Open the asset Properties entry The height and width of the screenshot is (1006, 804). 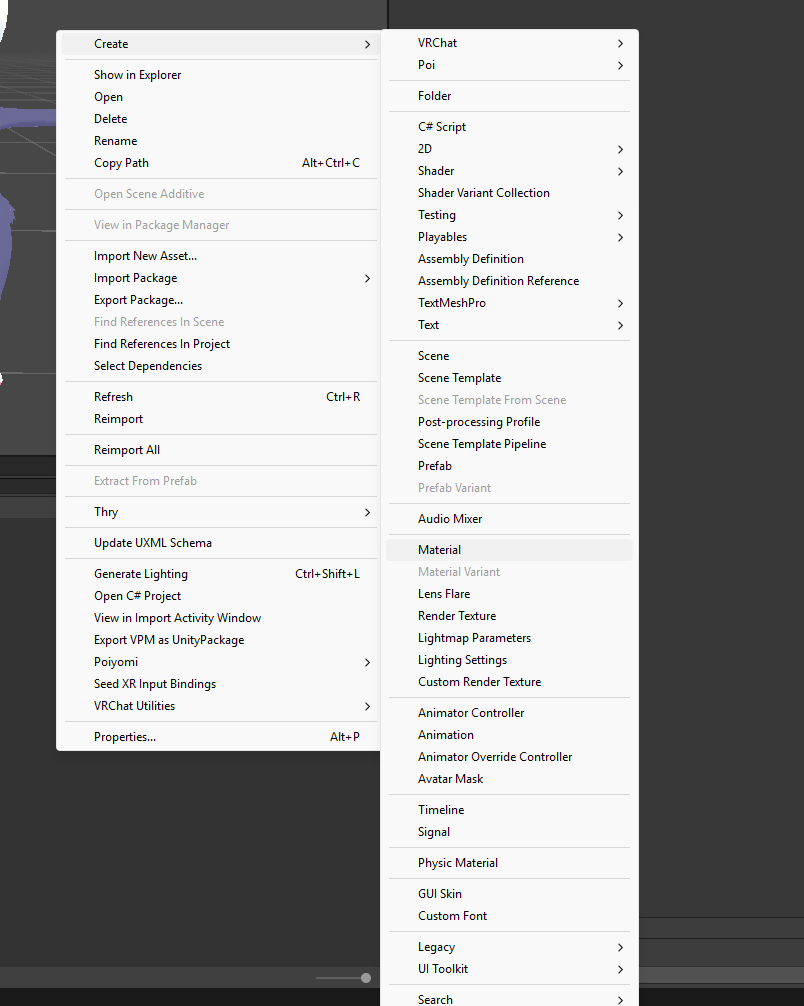125,737
